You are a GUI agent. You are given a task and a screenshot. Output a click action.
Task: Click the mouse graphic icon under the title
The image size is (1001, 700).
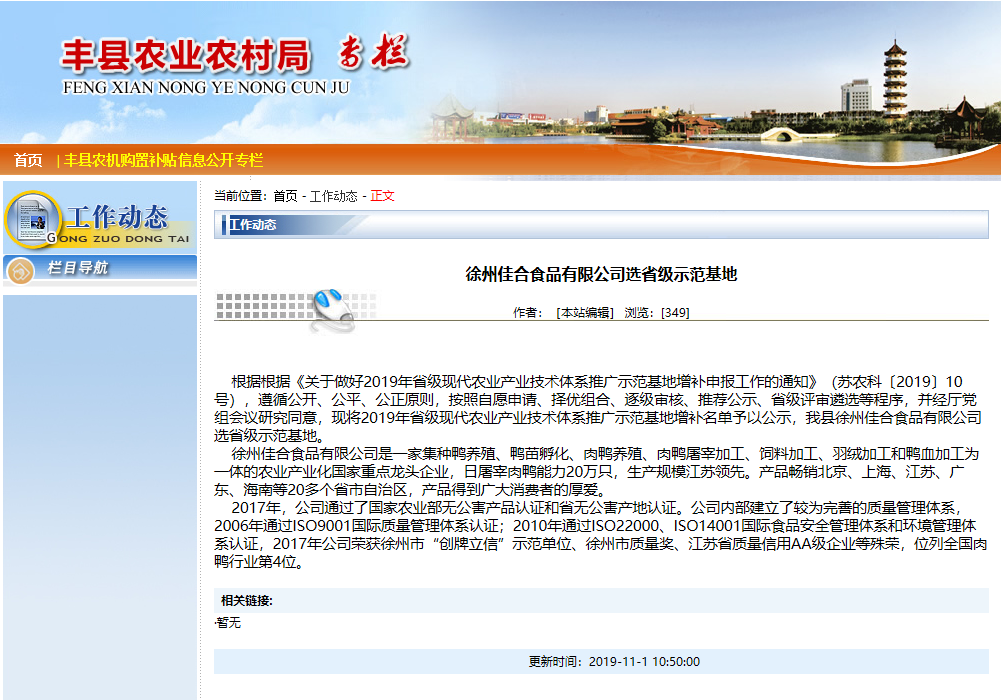pyautogui.click(x=333, y=310)
